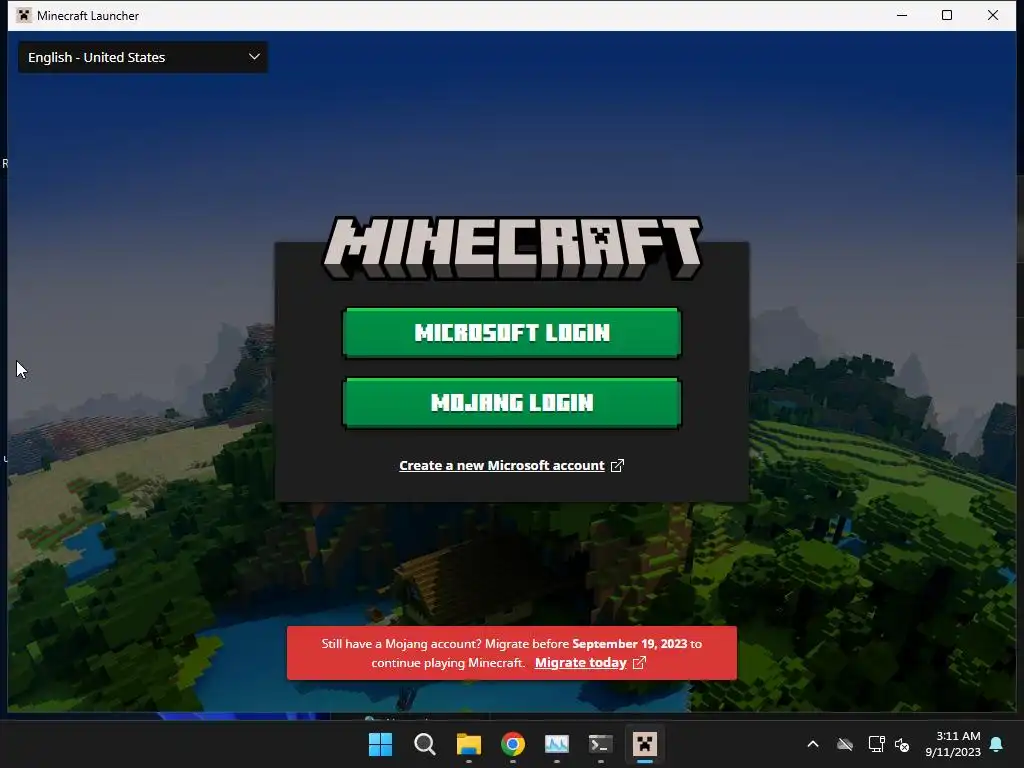Click the OneDrive cloud tray icon

coord(845,744)
